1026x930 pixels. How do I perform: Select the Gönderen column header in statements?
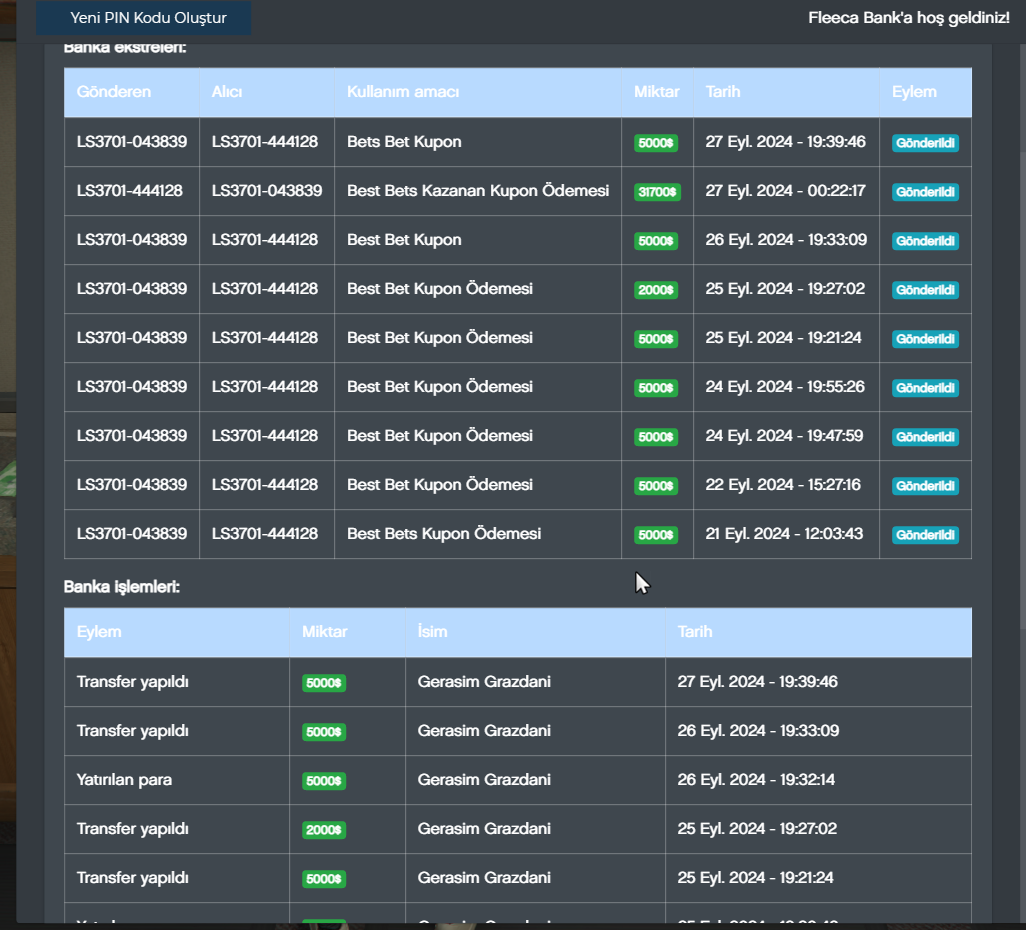[114, 92]
